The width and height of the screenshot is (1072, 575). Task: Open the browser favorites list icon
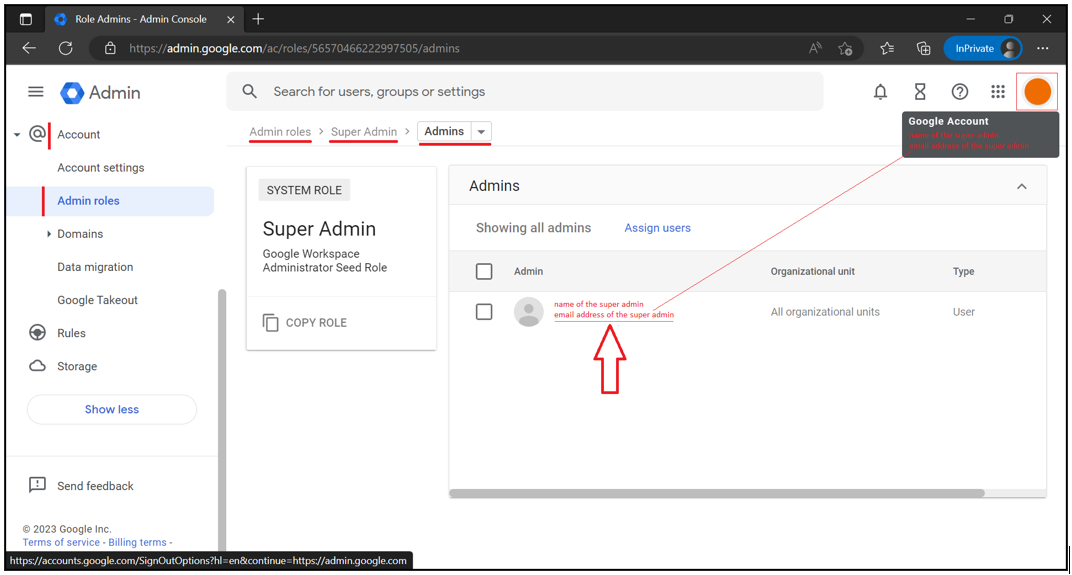pyautogui.click(x=887, y=48)
